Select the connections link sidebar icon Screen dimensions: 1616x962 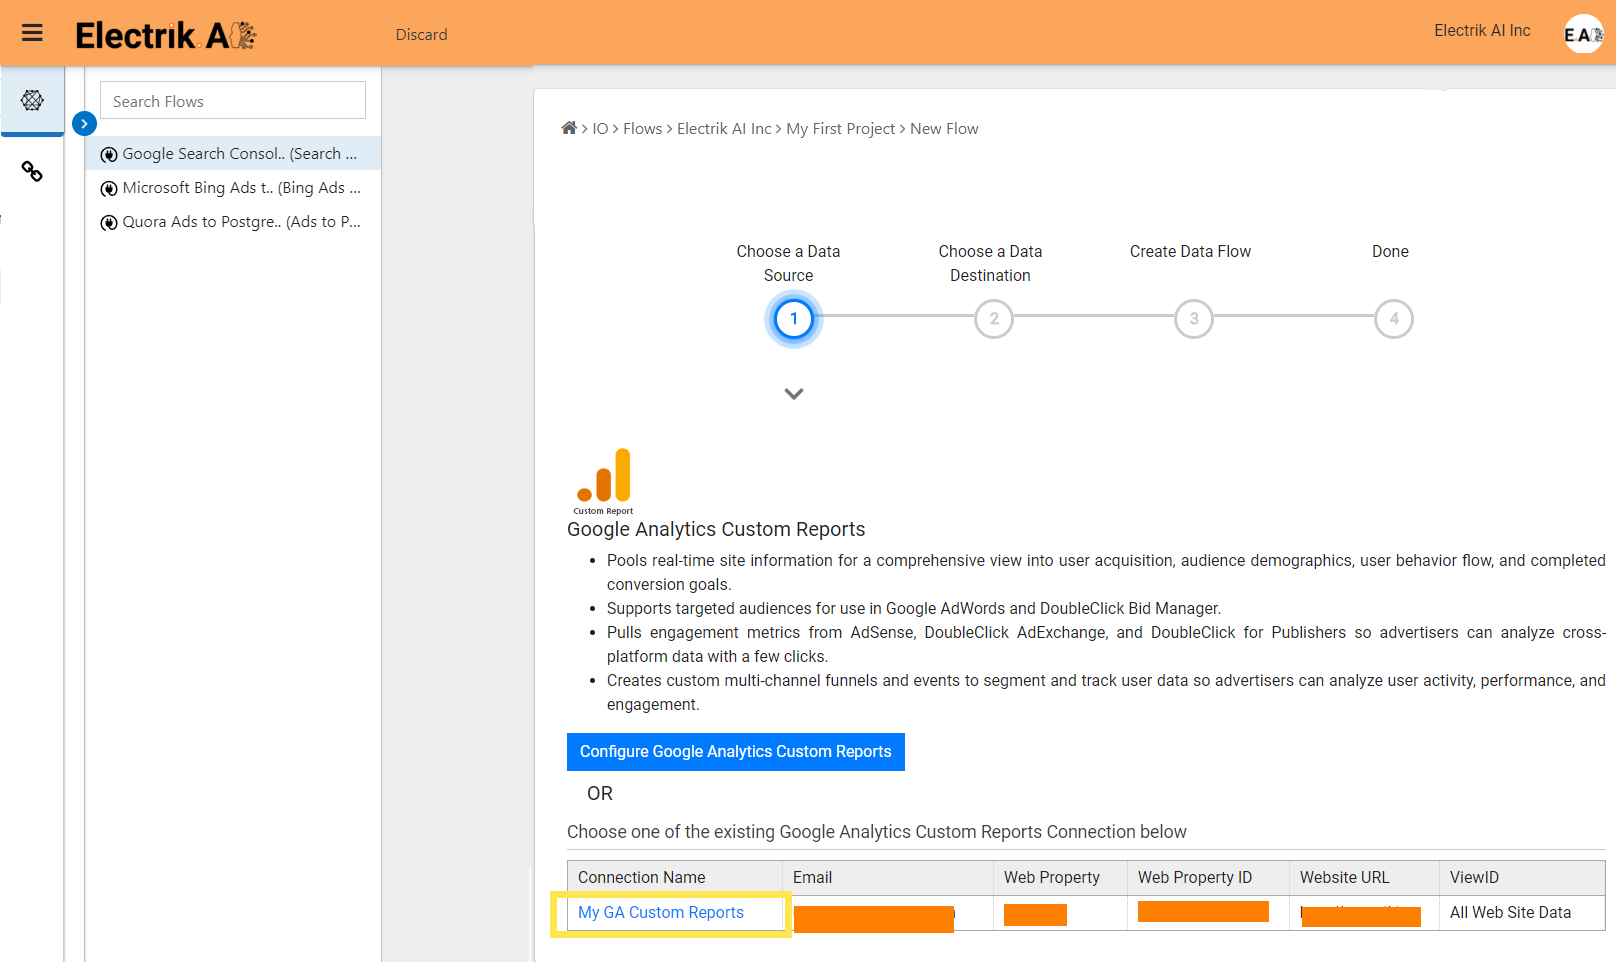[32, 172]
